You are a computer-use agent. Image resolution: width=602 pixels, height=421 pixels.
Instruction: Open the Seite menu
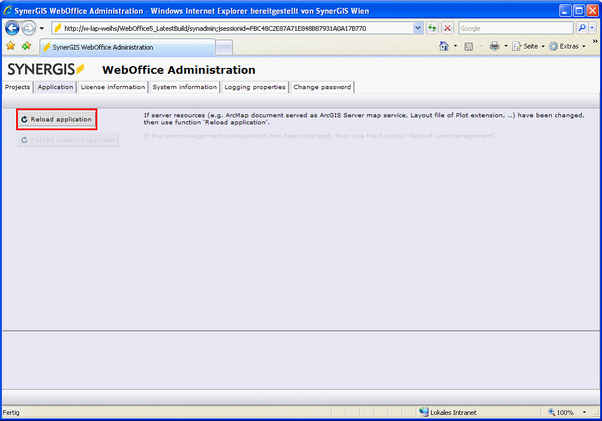tap(528, 46)
